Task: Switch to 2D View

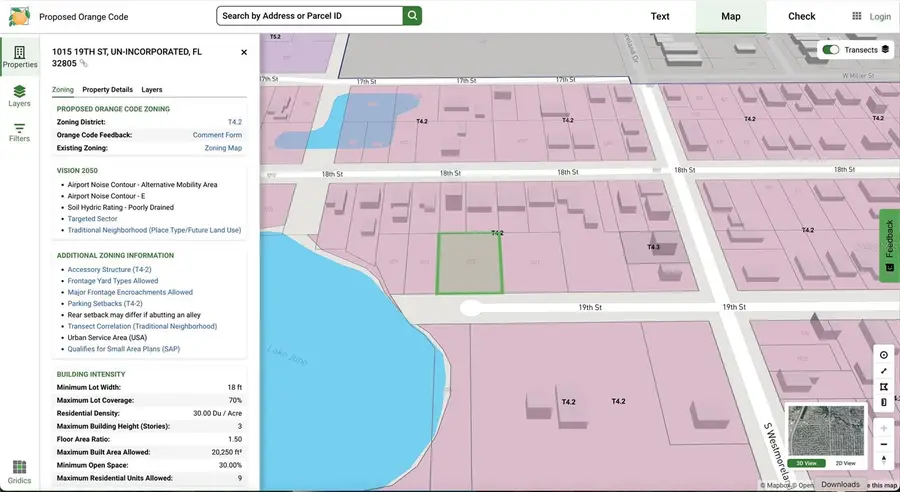Action: click(845, 463)
